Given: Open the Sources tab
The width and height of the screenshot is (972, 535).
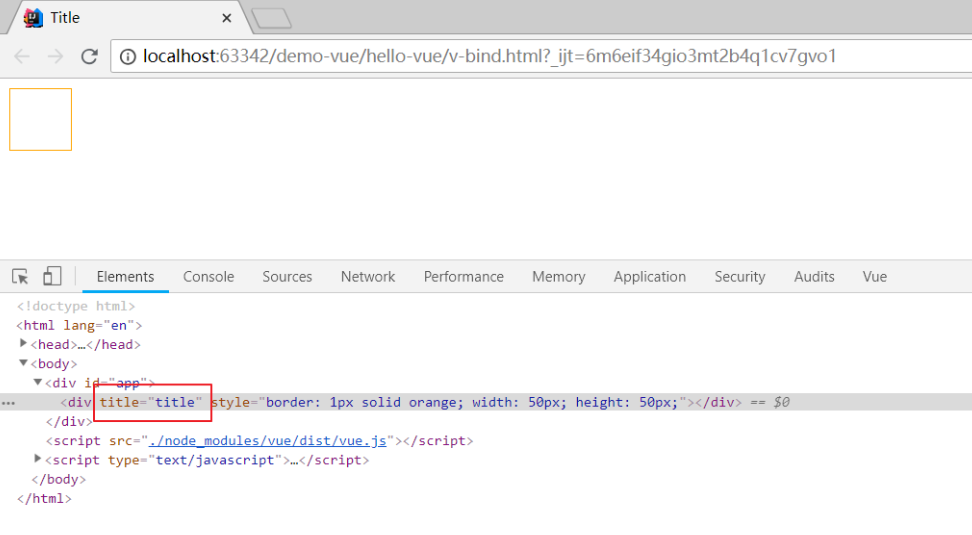Looking at the screenshot, I should click(287, 276).
